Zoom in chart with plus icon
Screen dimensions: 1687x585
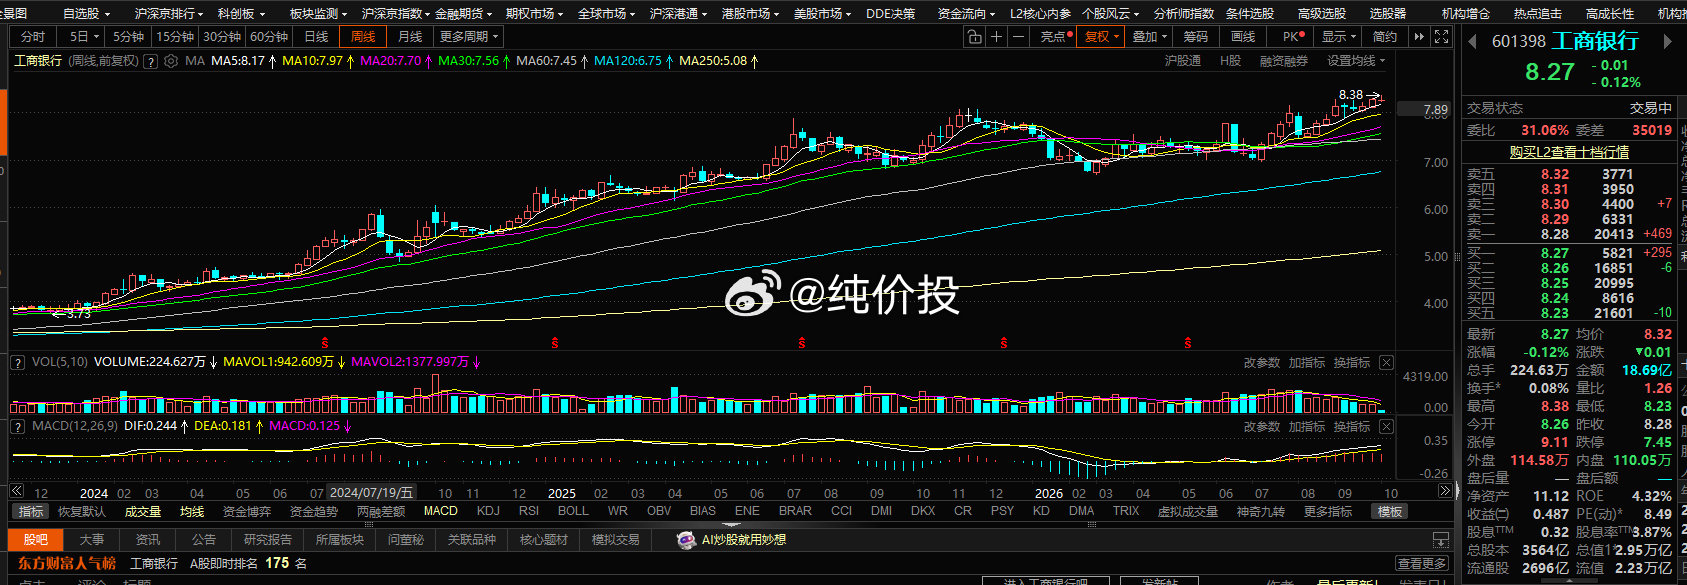click(997, 37)
